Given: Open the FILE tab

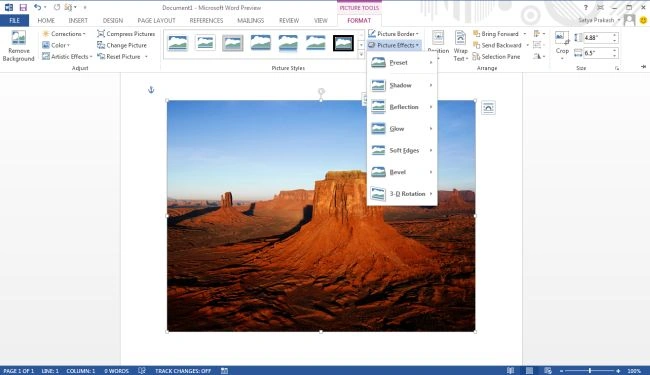Looking at the screenshot, I should click(x=15, y=20).
